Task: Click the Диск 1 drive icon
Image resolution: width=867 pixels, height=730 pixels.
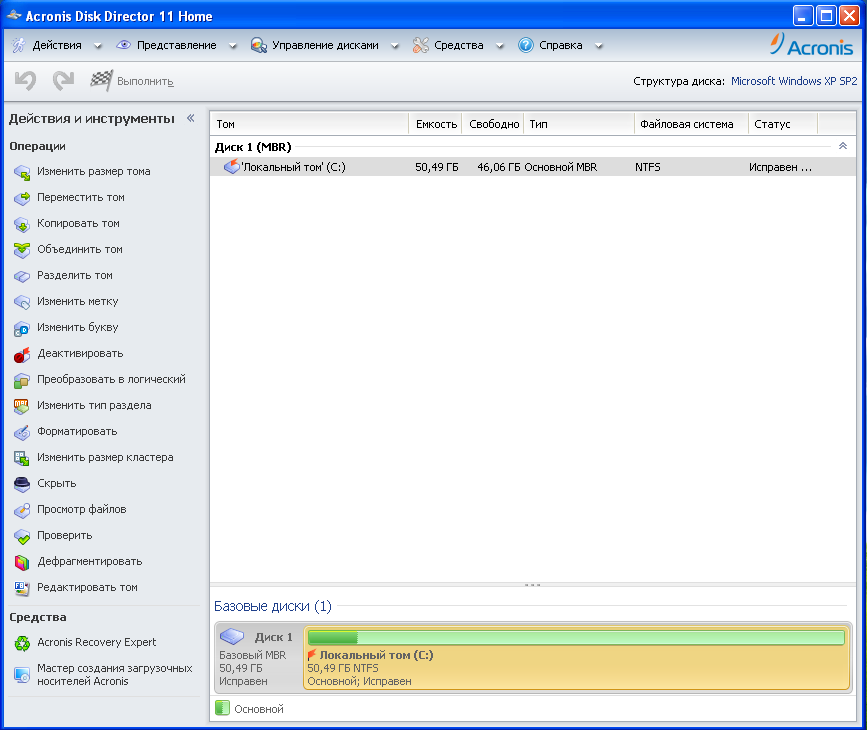Action: coord(232,637)
